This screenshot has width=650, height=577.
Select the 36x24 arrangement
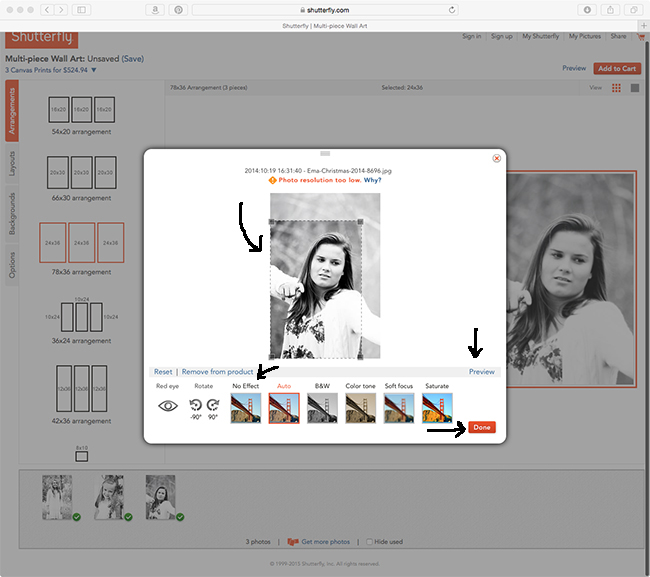(x=82, y=320)
